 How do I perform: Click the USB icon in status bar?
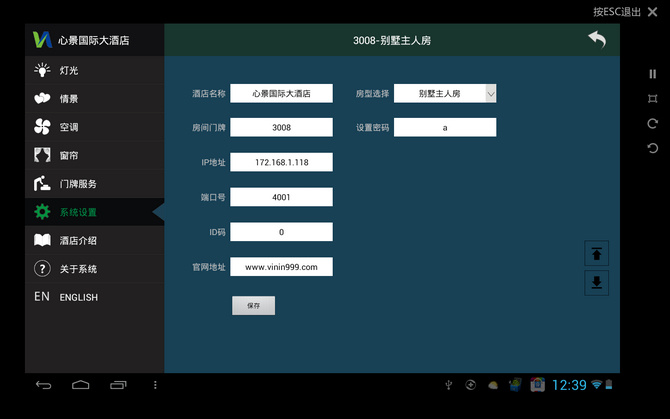[x=449, y=385]
